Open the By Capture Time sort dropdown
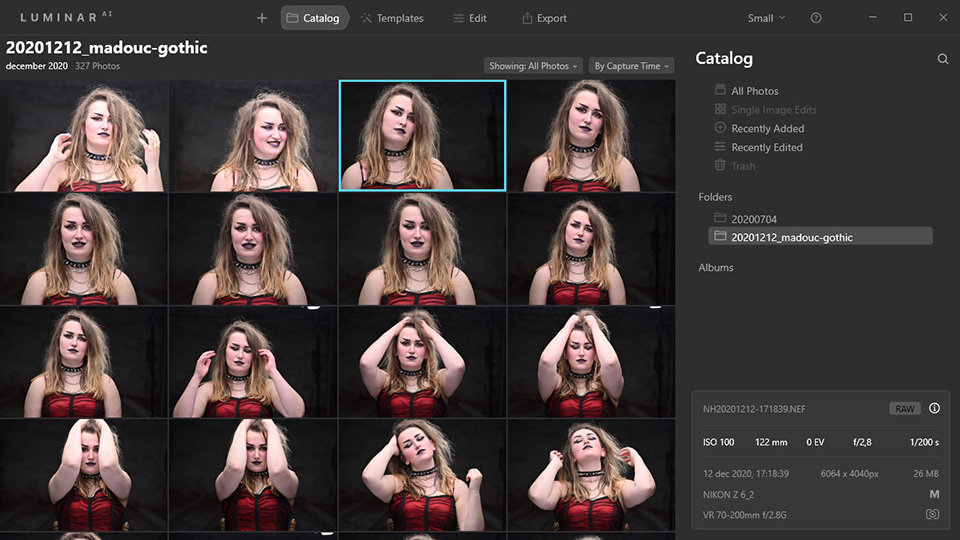 point(631,66)
